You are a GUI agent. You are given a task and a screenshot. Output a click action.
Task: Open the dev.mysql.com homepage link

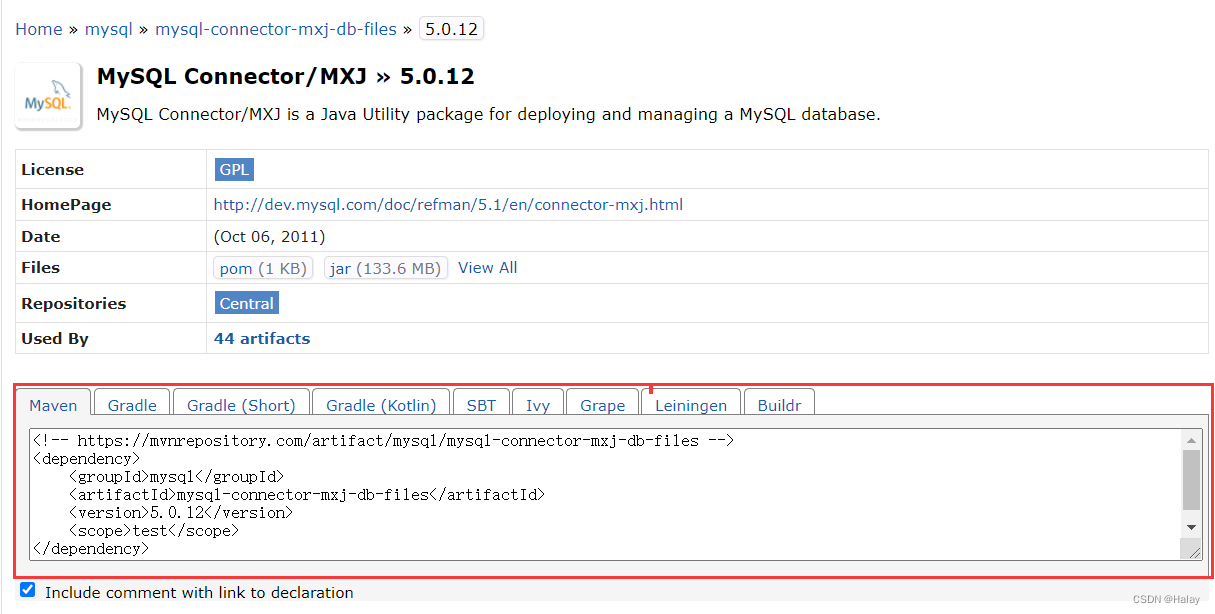tap(448, 204)
